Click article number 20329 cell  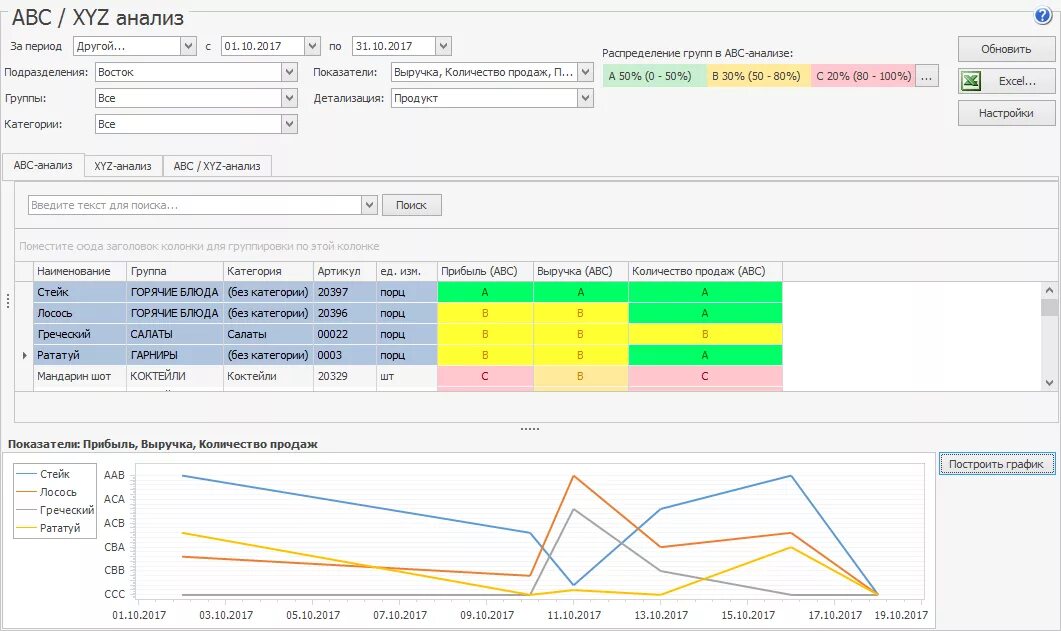[x=344, y=376]
